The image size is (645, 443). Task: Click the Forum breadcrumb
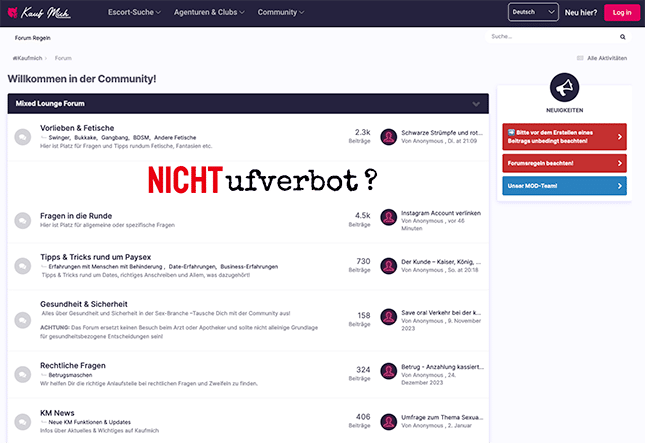[x=63, y=58]
